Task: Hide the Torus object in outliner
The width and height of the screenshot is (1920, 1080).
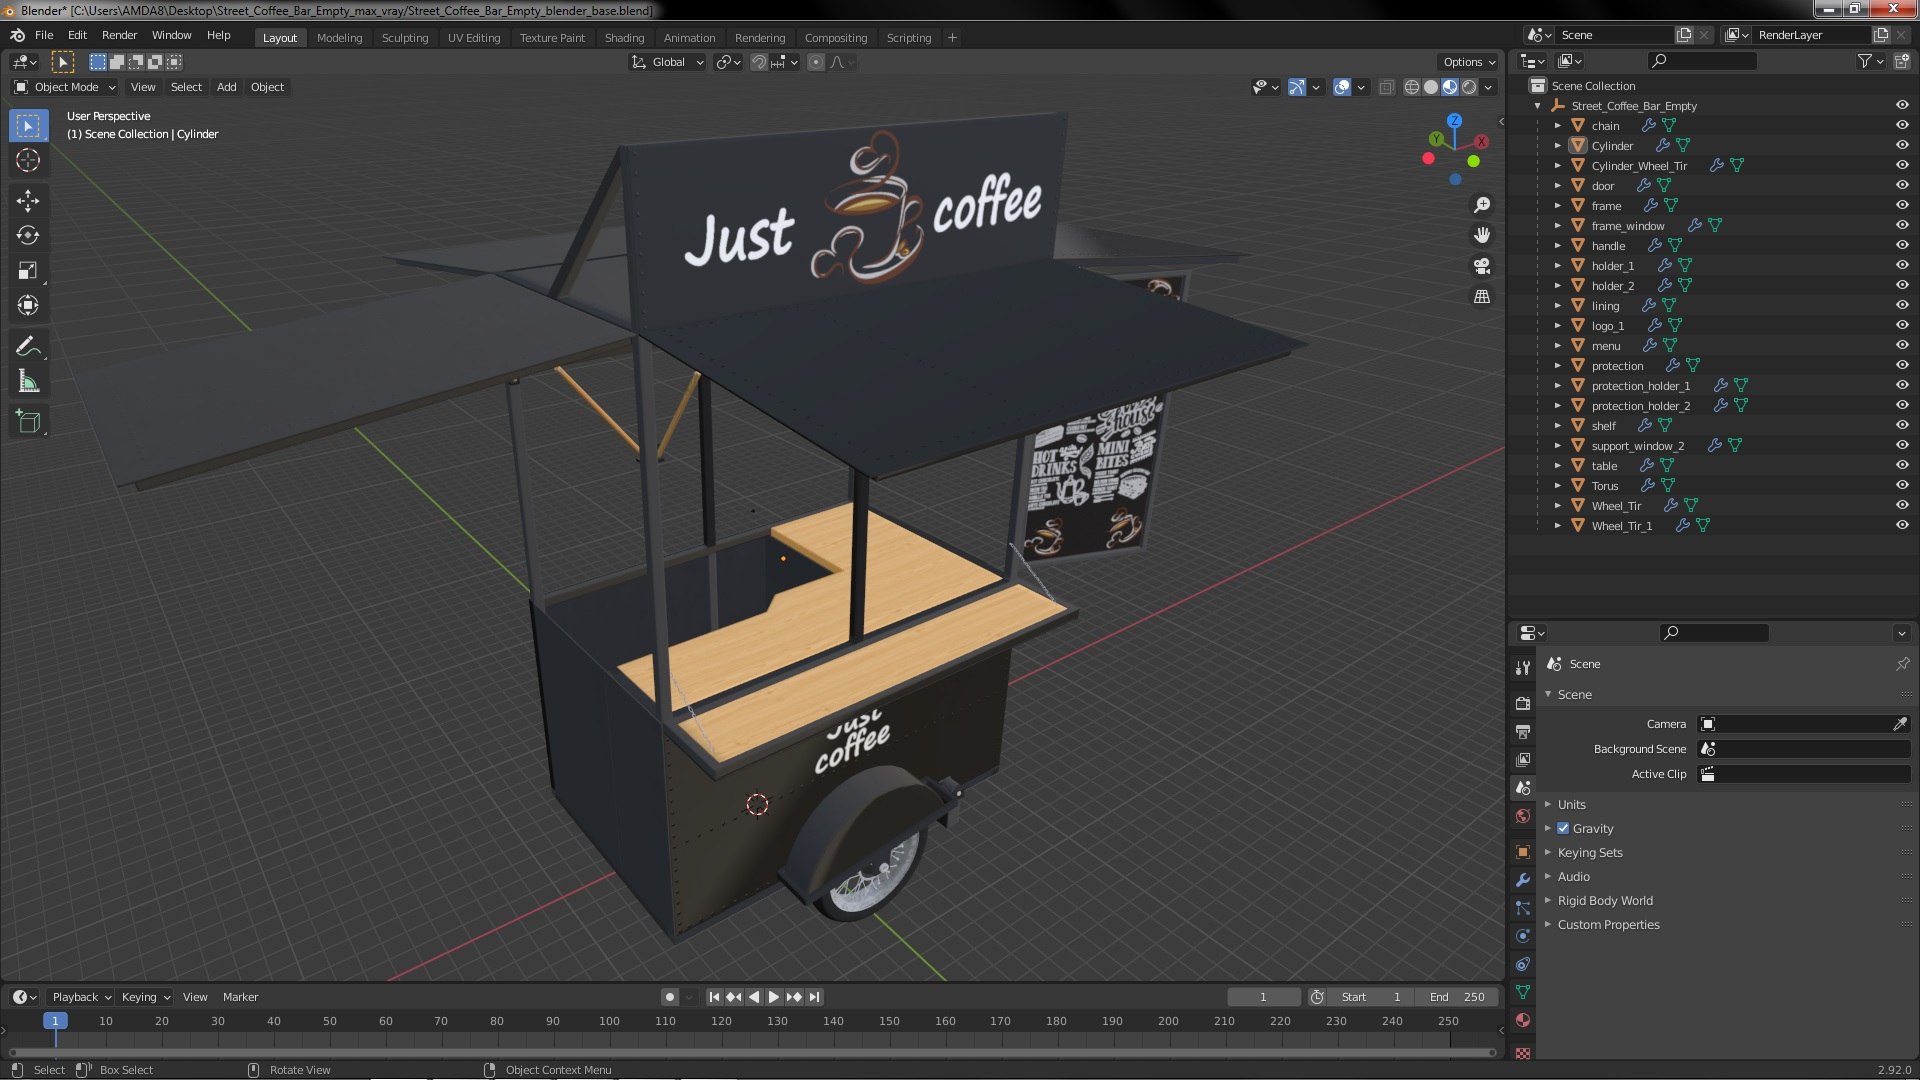Action: coord(1902,485)
